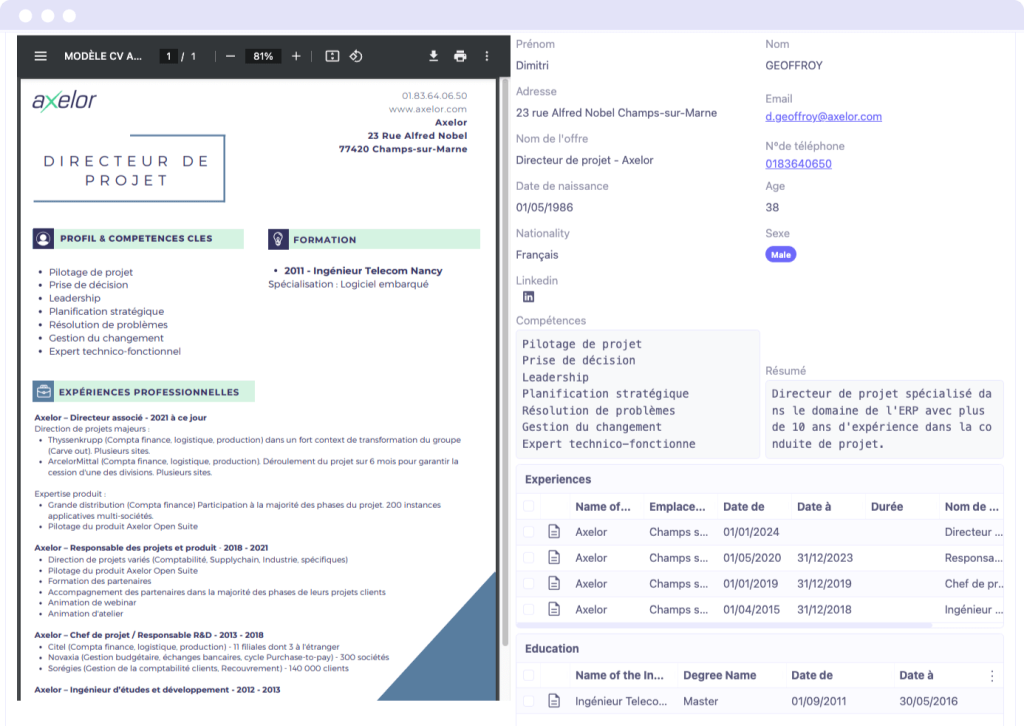Image resolution: width=1024 pixels, height=726 pixels.
Task: Click inside the Compétences text area
Action: [637, 394]
